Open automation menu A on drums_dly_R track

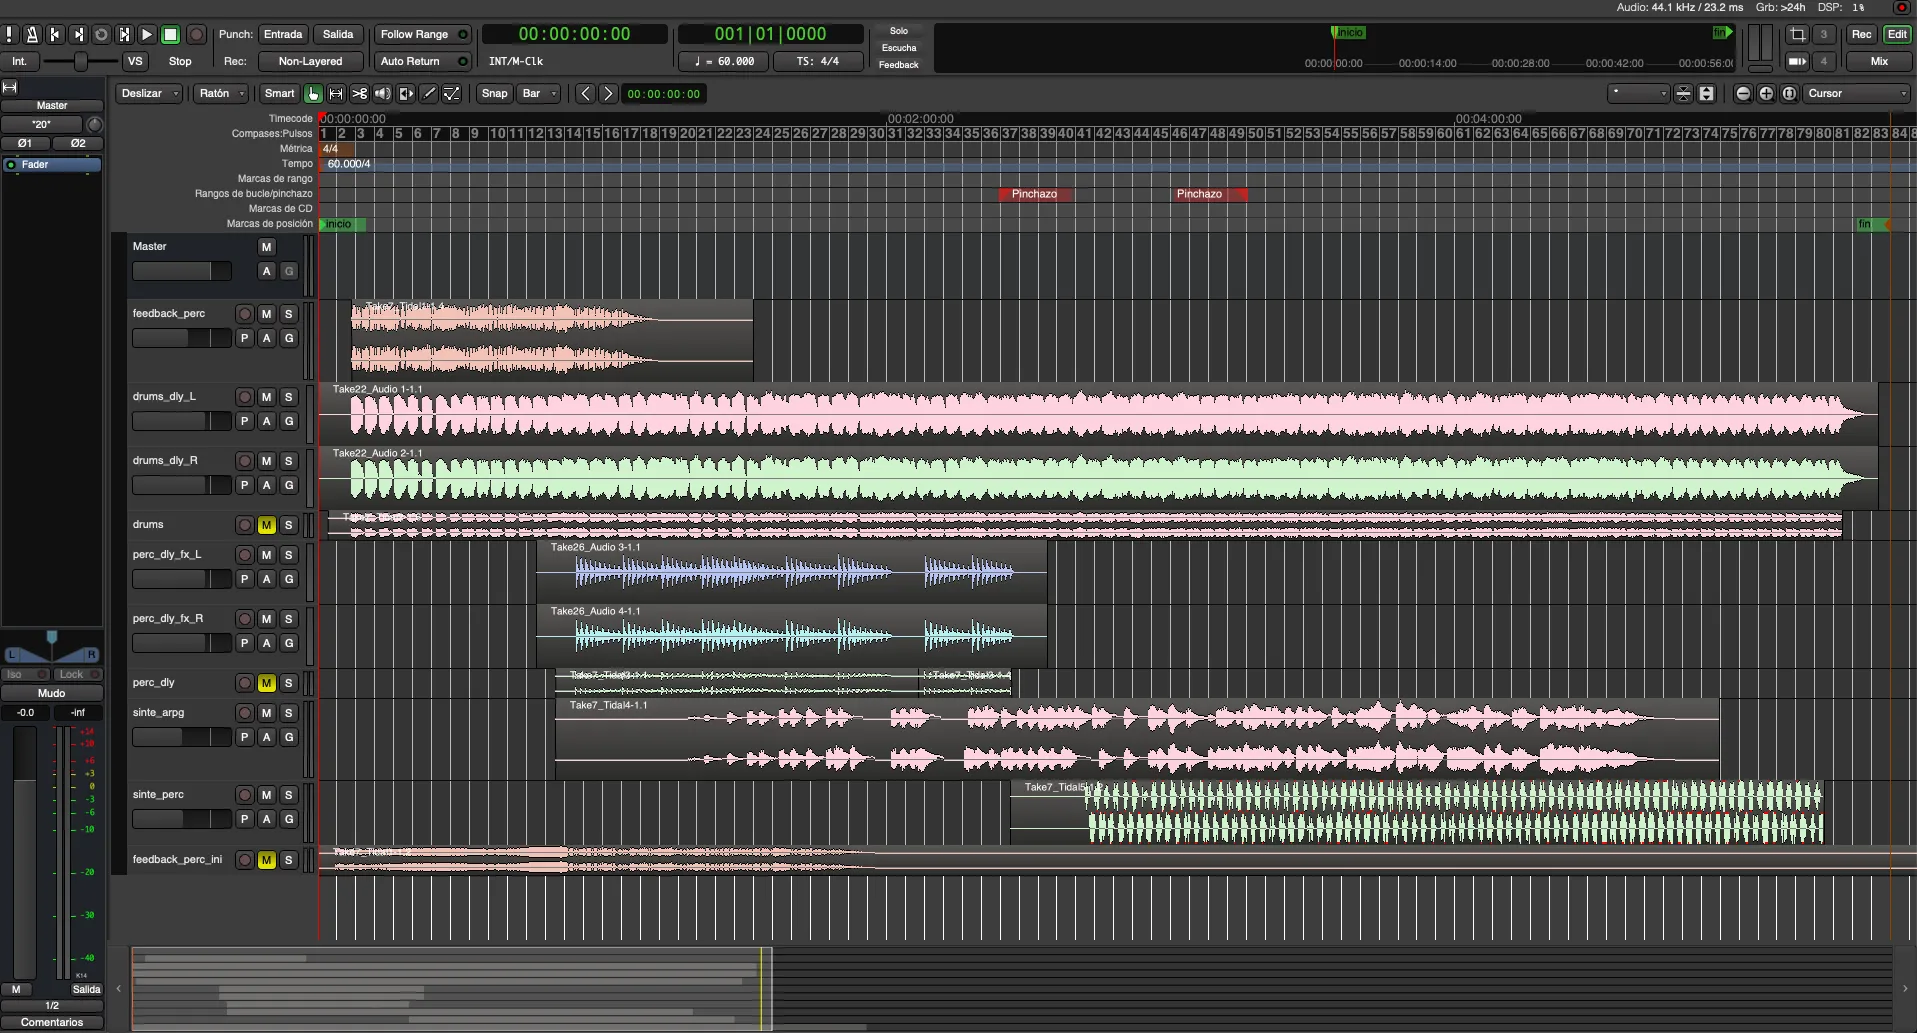coord(266,485)
